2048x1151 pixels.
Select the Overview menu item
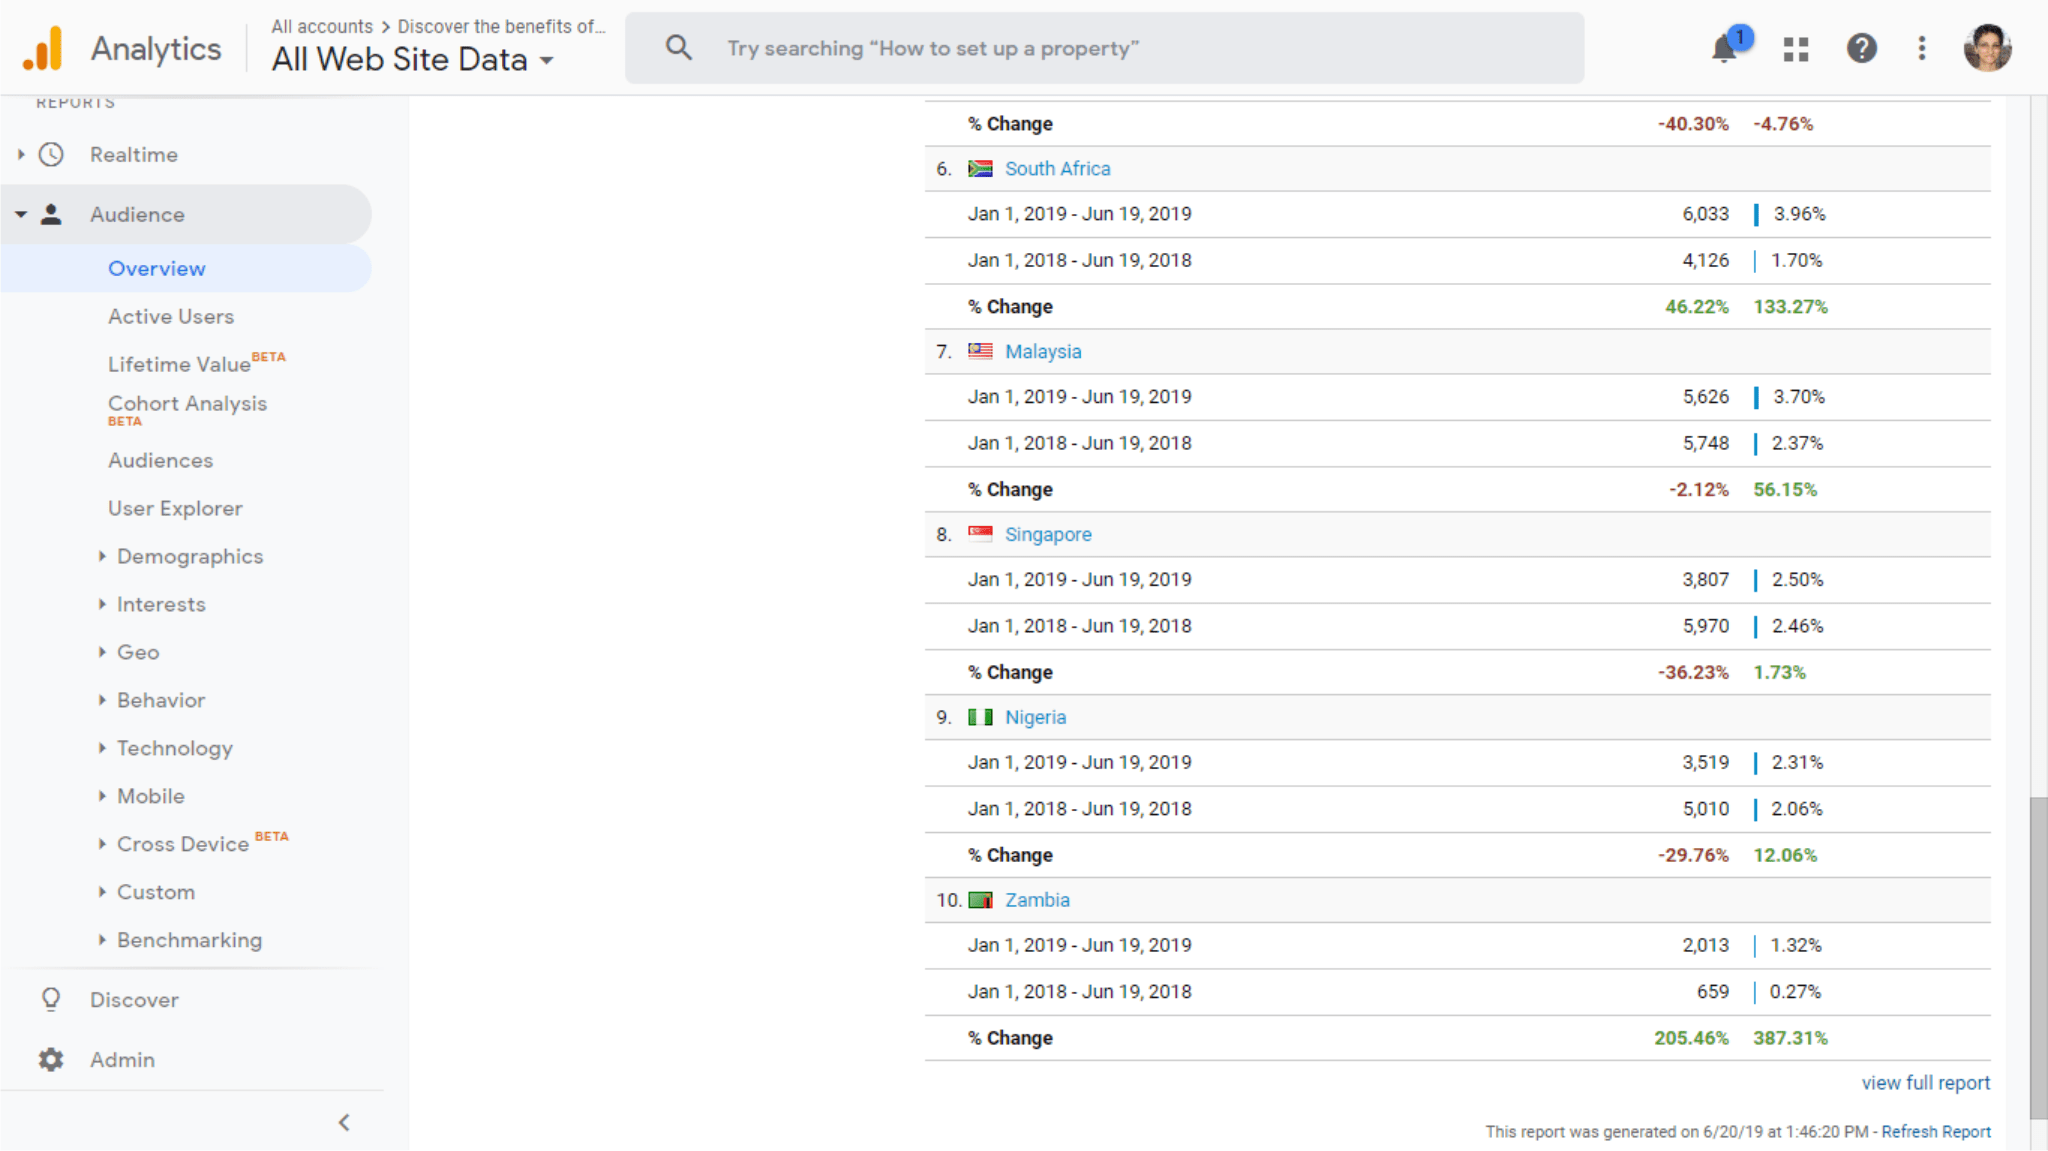pyautogui.click(x=157, y=268)
